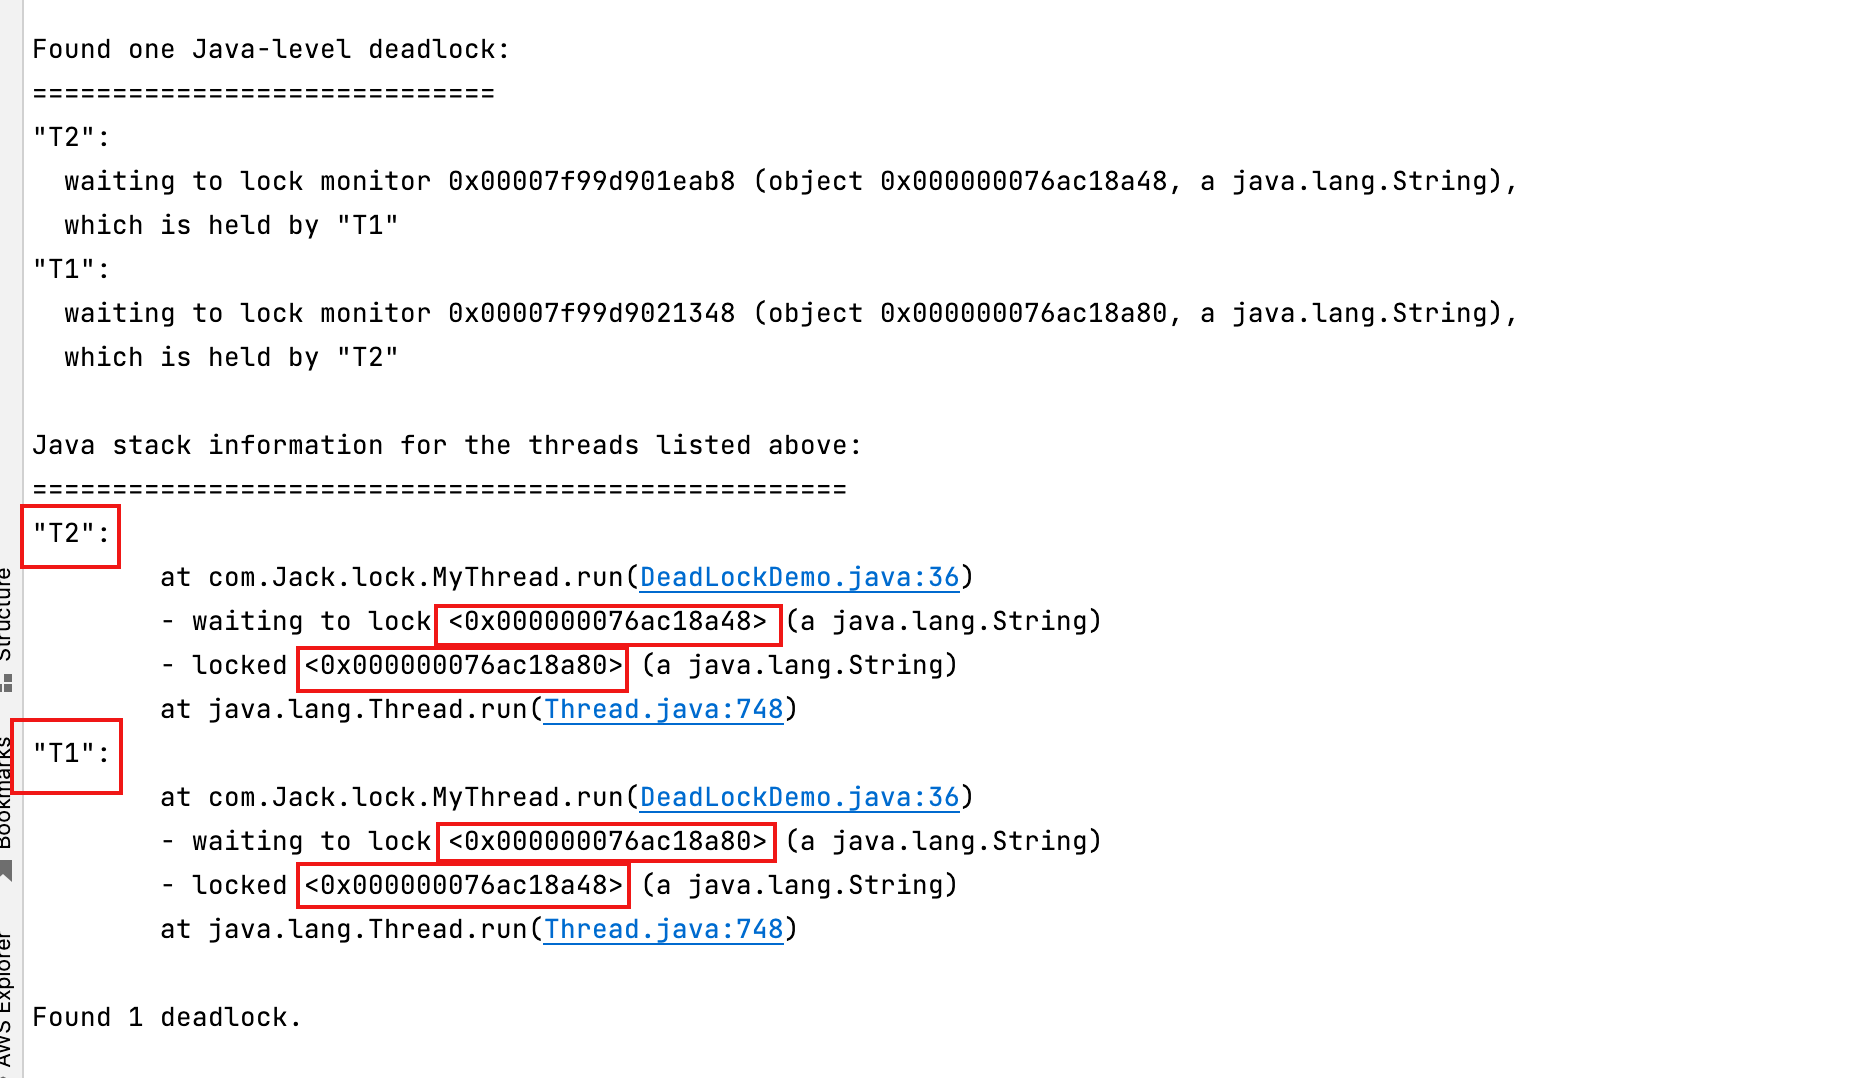
Task: Follow Thread.java:748 link in T2 stack
Action: pos(663,709)
